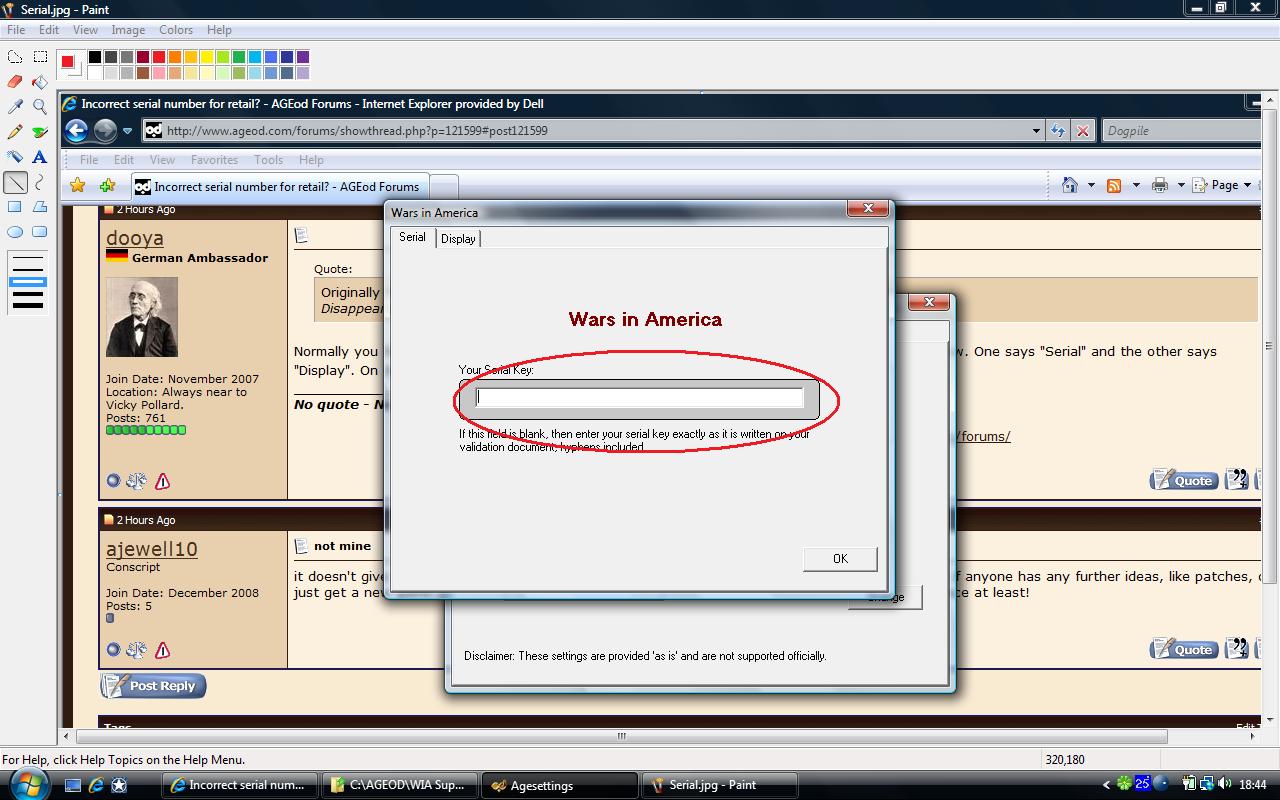The image size is (1280, 800).
Task: Pick the yellow color swatch
Action: pos(206,57)
